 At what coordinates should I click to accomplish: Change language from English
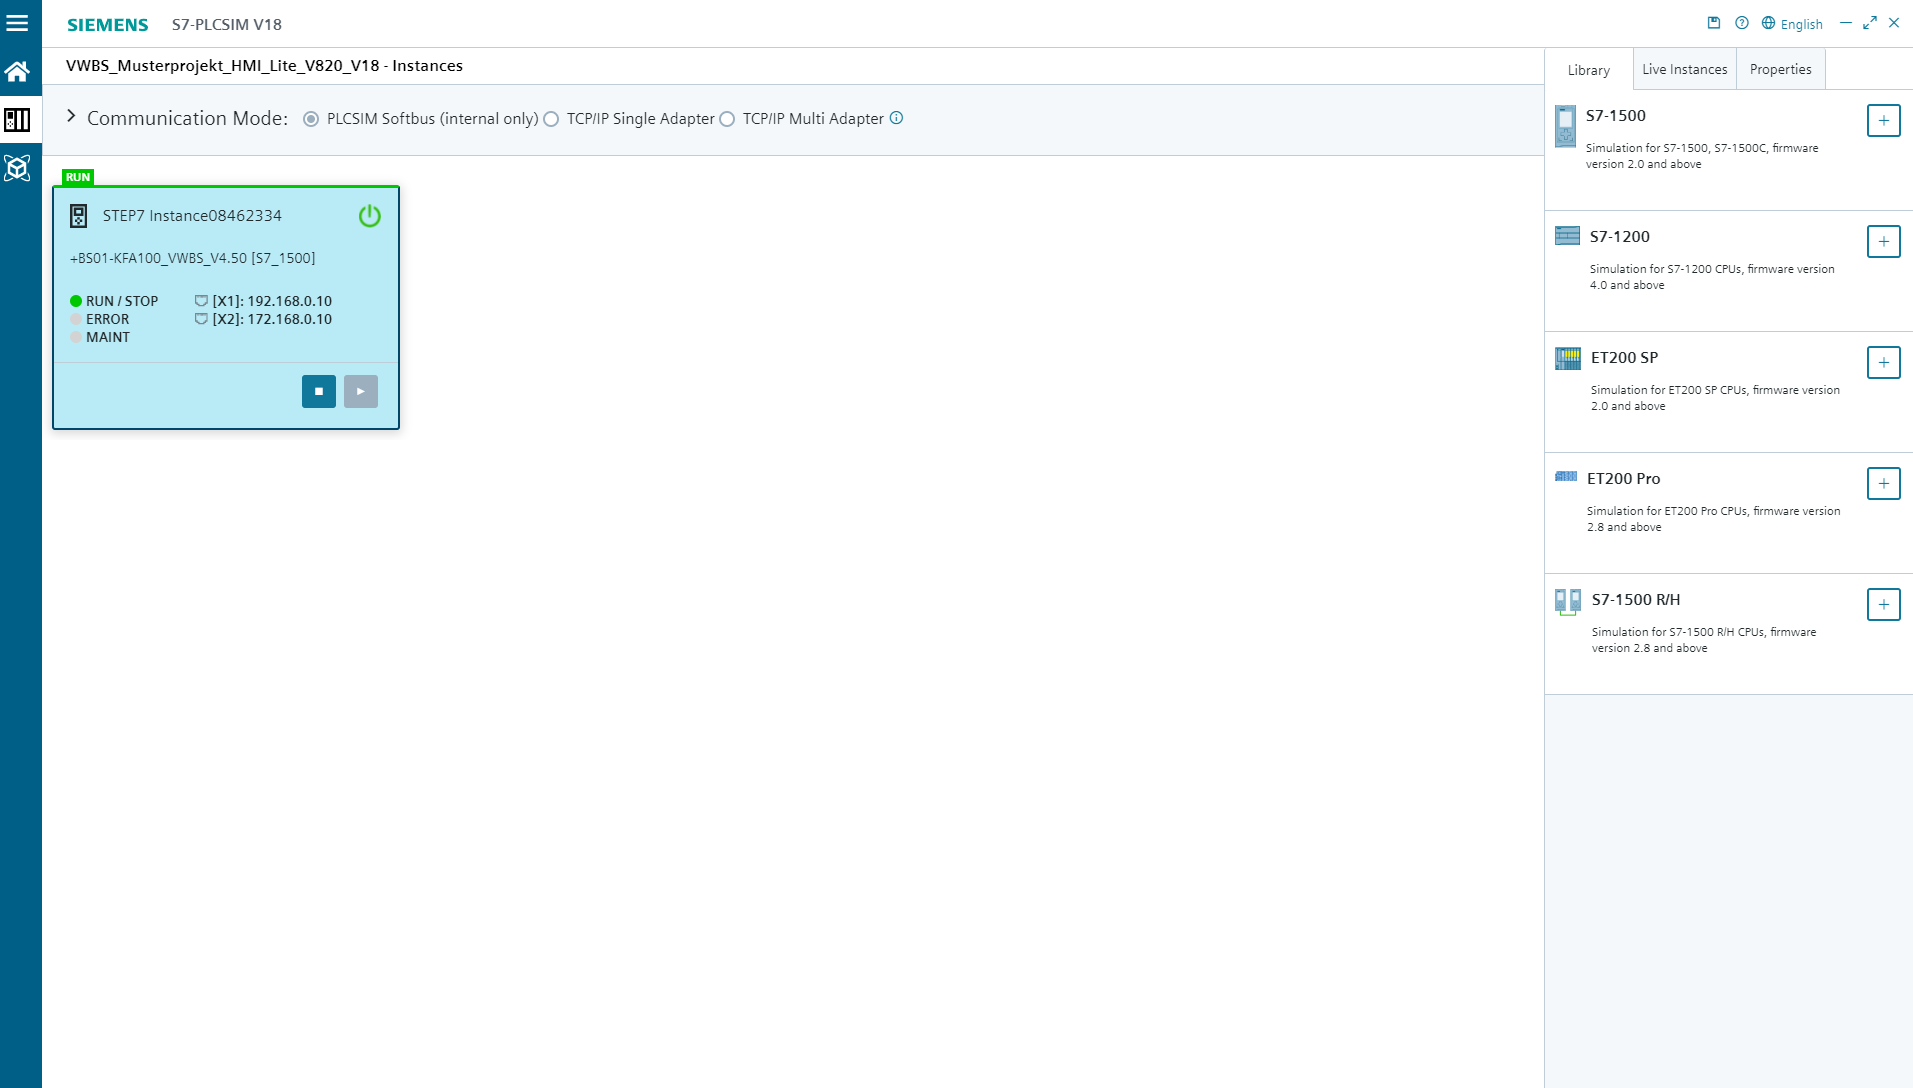[1792, 24]
